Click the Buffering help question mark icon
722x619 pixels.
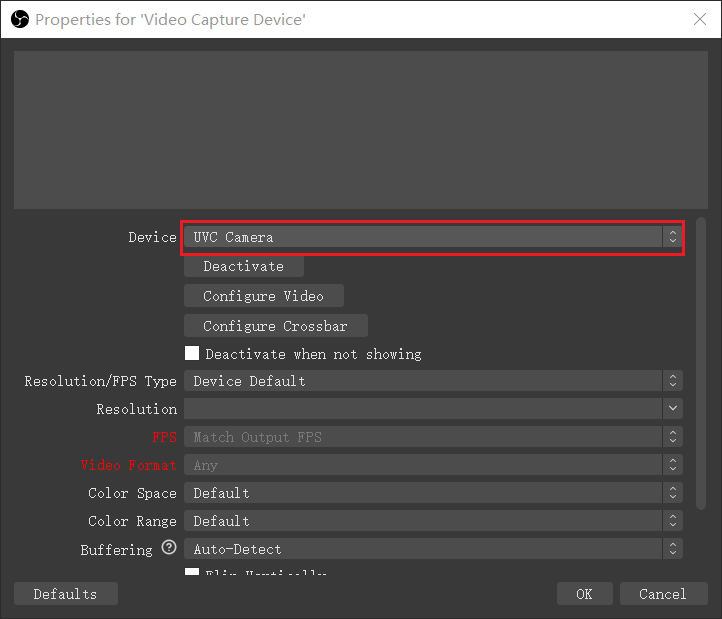tap(169, 549)
